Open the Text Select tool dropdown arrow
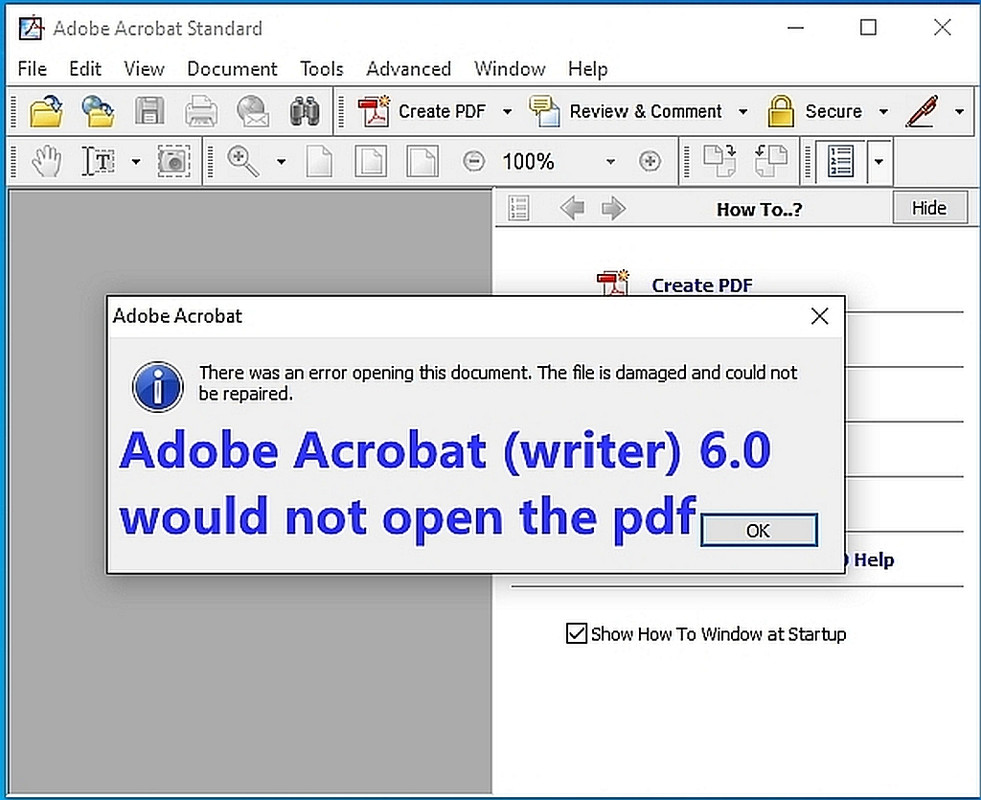Viewport: 981px width, 800px height. click(136, 161)
